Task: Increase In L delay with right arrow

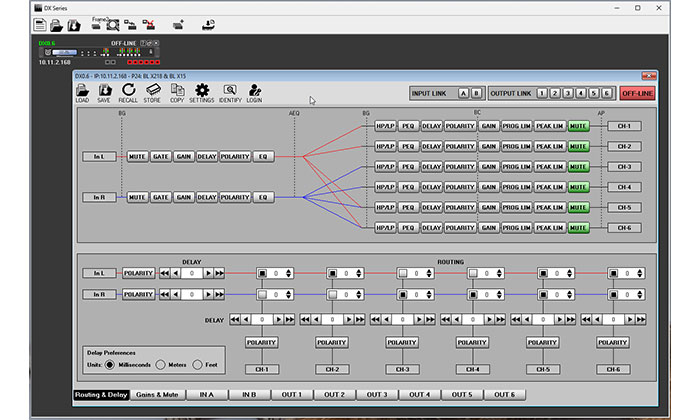Action: pyautogui.click(x=208, y=272)
